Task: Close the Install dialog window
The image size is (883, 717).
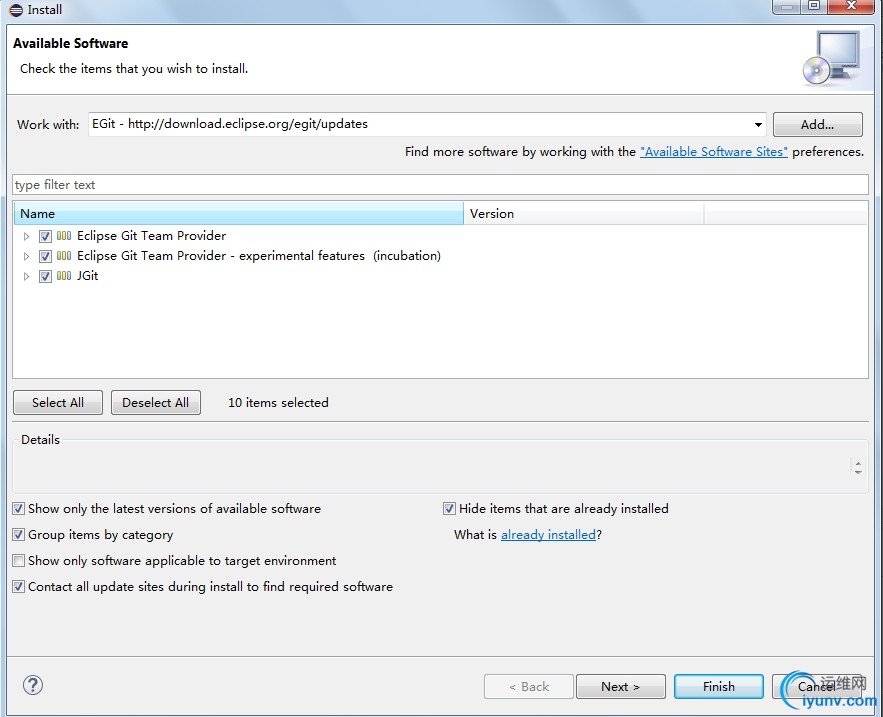Action: click(x=853, y=6)
